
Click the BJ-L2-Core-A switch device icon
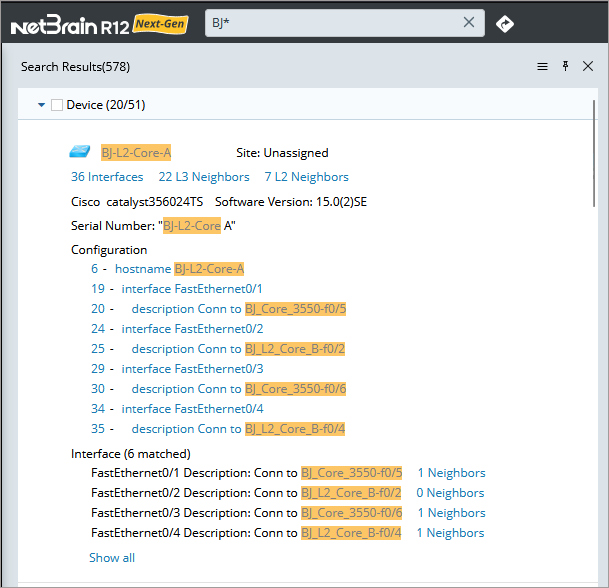click(80, 153)
